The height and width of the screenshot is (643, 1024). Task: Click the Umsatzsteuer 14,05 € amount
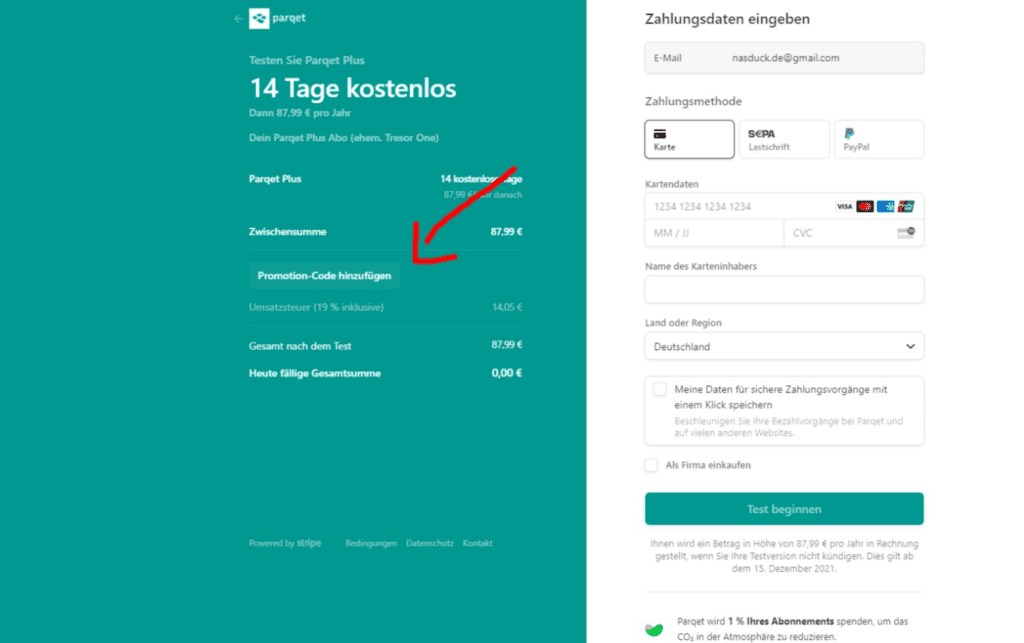pyautogui.click(x=507, y=307)
